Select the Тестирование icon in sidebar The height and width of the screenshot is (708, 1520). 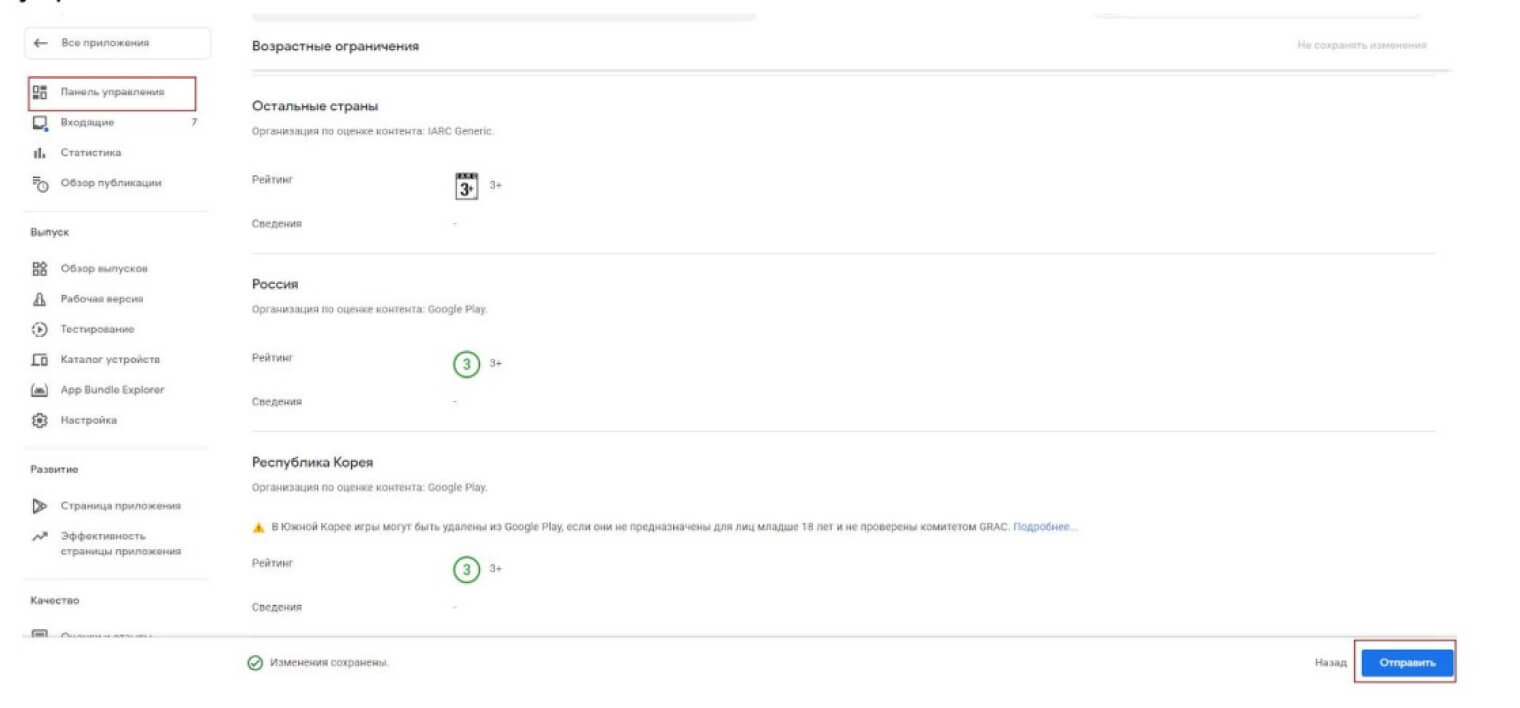point(40,329)
